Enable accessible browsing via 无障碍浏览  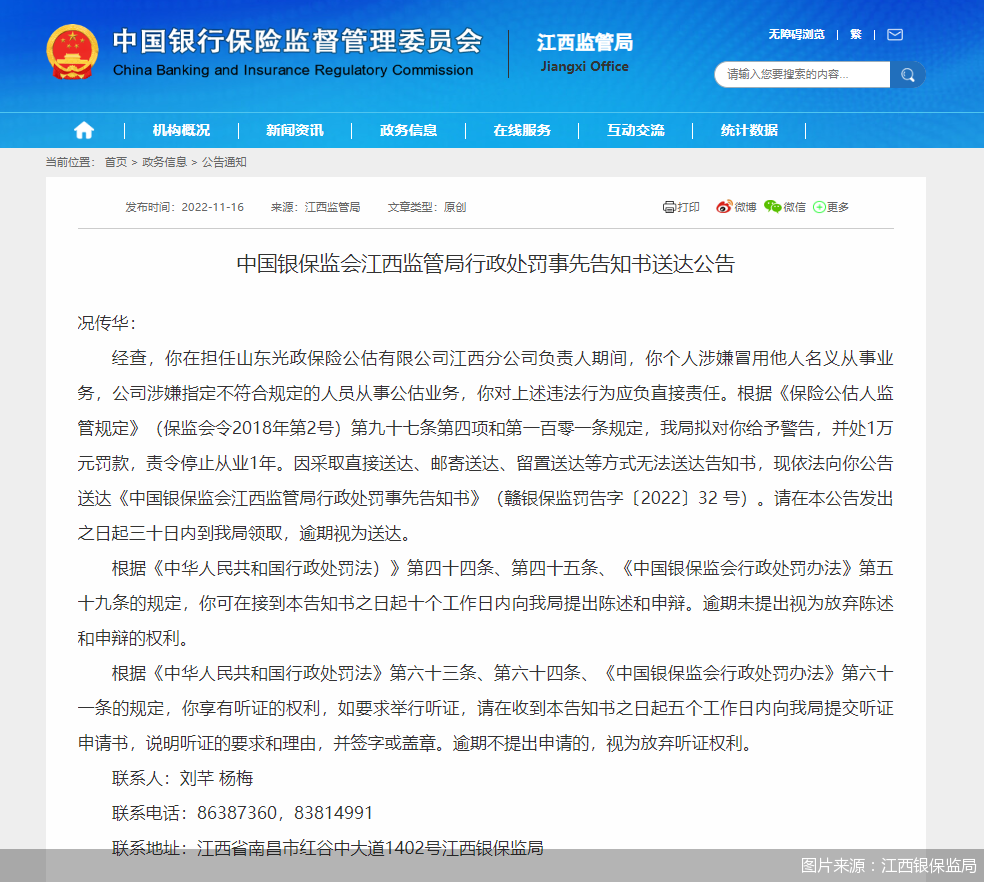coord(796,33)
